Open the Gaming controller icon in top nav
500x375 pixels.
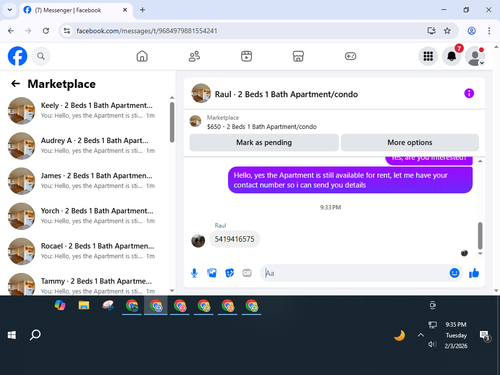click(x=350, y=56)
